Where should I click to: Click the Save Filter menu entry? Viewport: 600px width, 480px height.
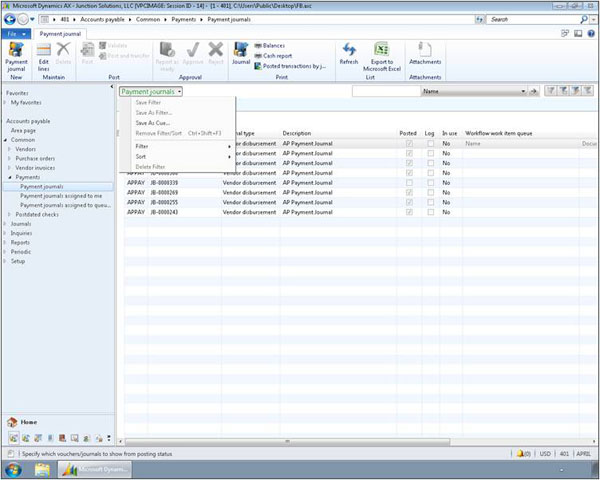coord(148,102)
